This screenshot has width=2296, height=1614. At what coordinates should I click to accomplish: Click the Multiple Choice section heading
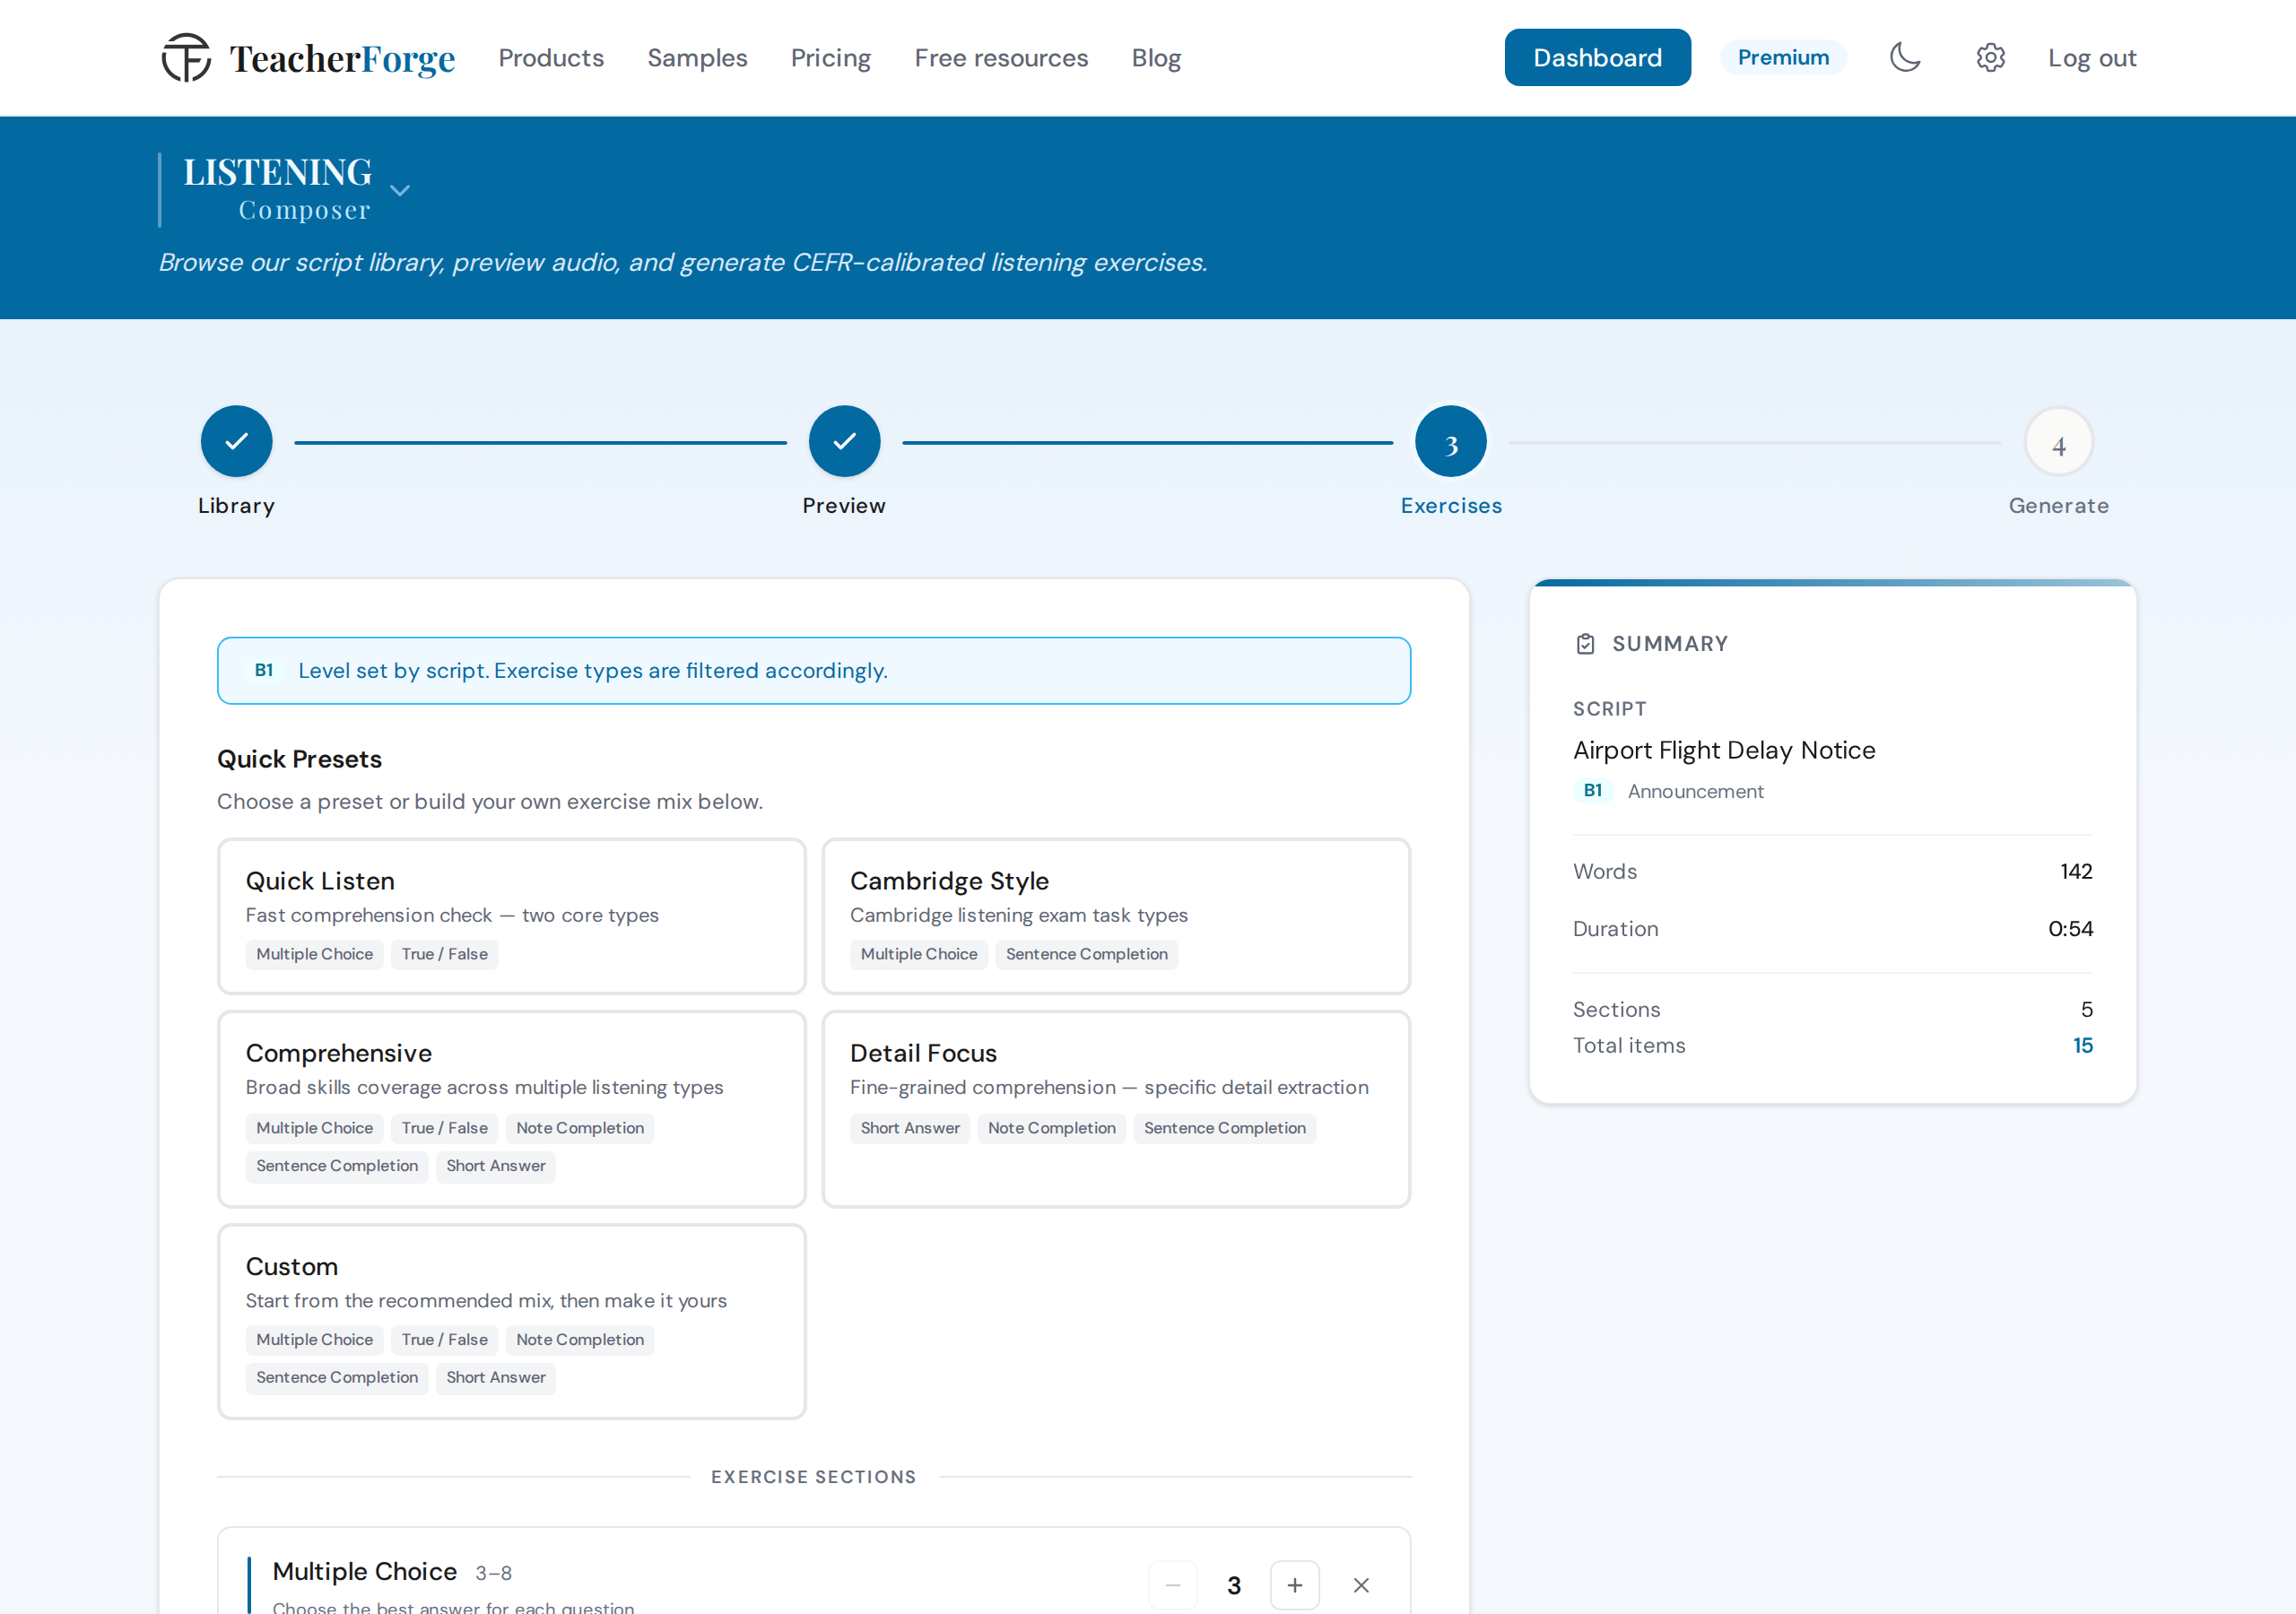pos(364,1572)
